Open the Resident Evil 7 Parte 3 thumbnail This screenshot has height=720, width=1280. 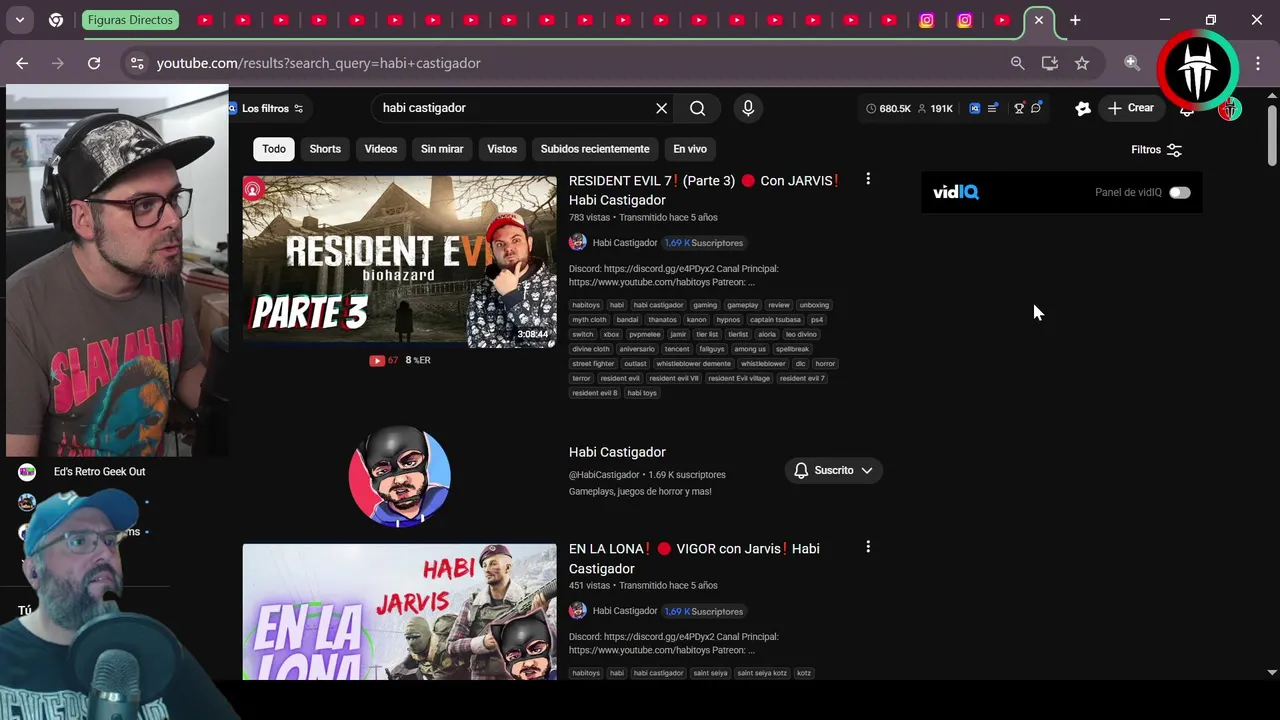pyautogui.click(x=399, y=262)
